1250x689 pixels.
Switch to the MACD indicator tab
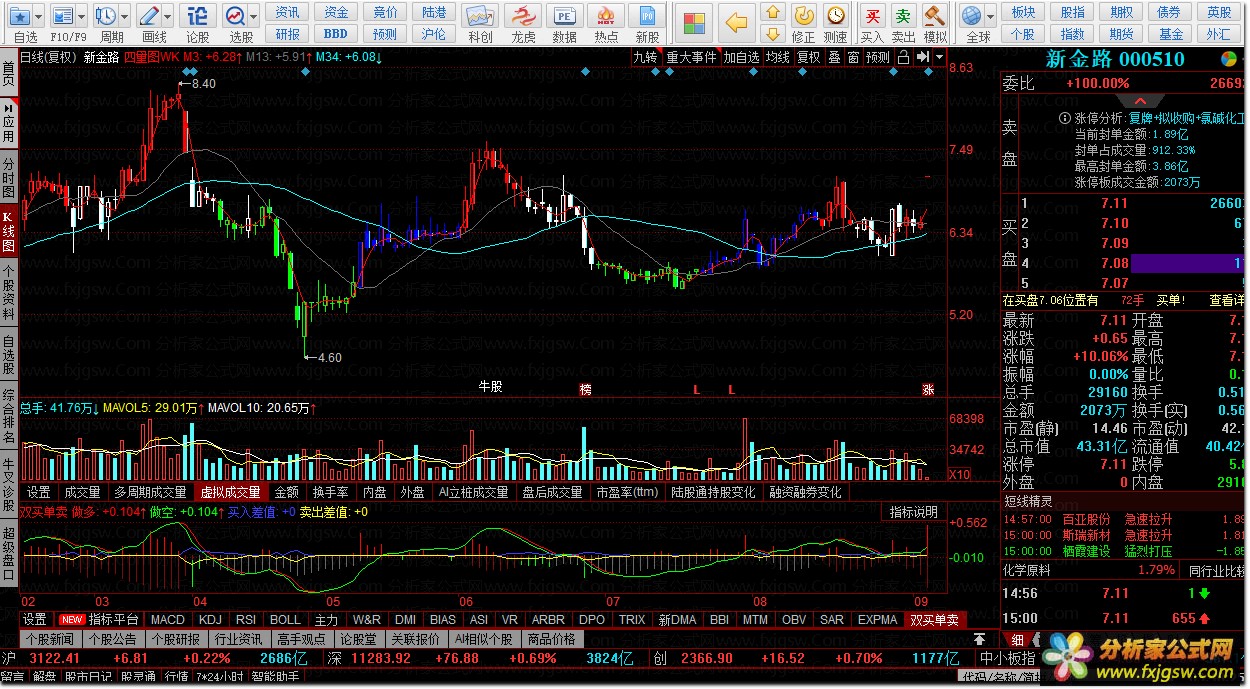pos(168,620)
